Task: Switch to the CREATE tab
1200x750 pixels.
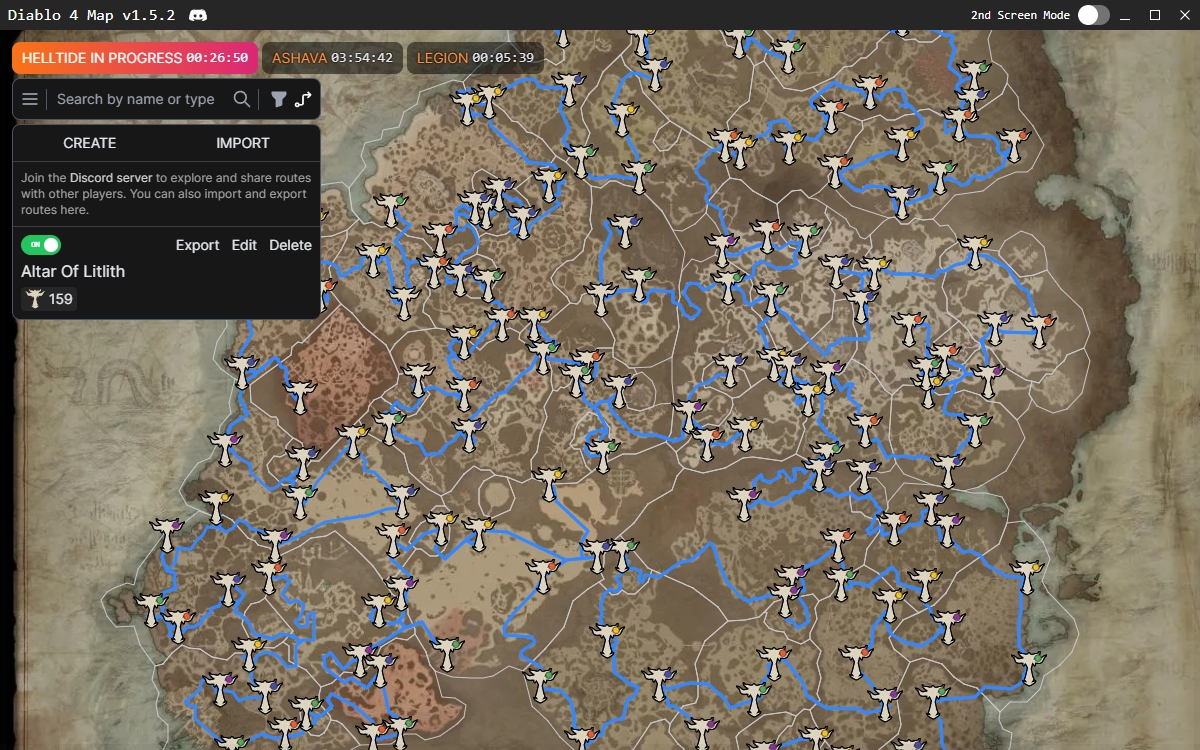Action: click(x=90, y=143)
